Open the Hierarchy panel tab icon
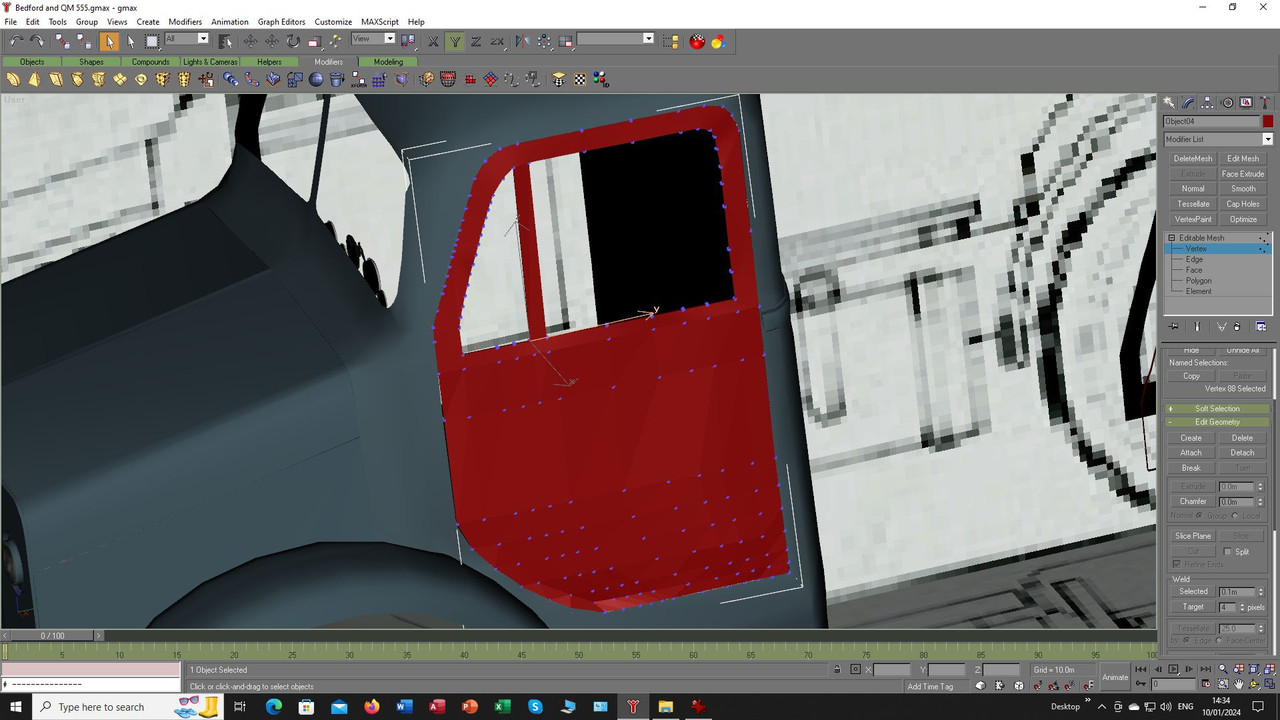 point(1207,103)
